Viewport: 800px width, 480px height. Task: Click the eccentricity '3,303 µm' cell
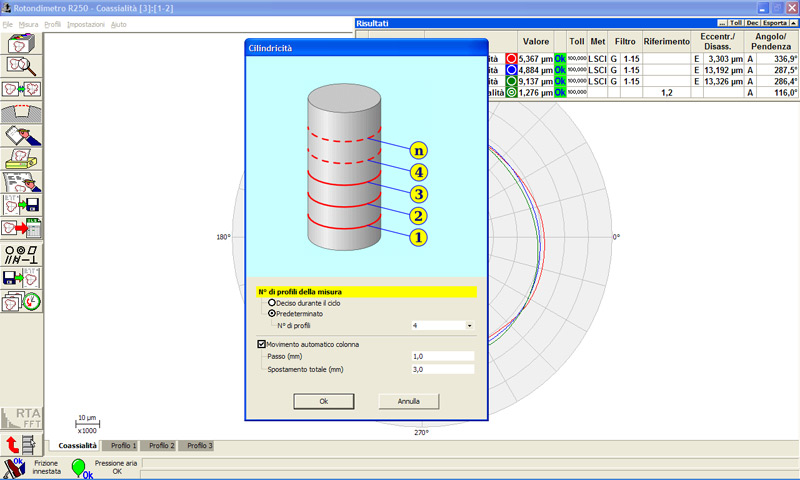tap(723, 59)
